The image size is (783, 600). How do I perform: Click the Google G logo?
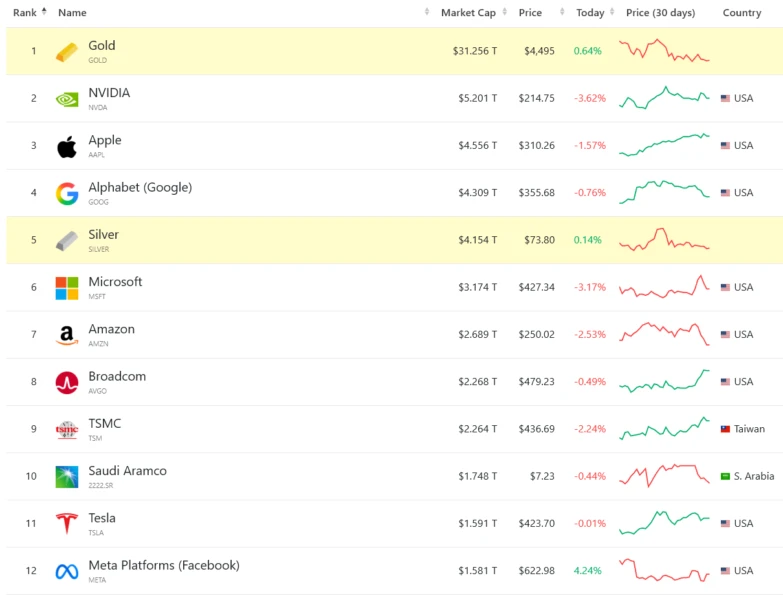pyautogui.click(x=66, y=194)
